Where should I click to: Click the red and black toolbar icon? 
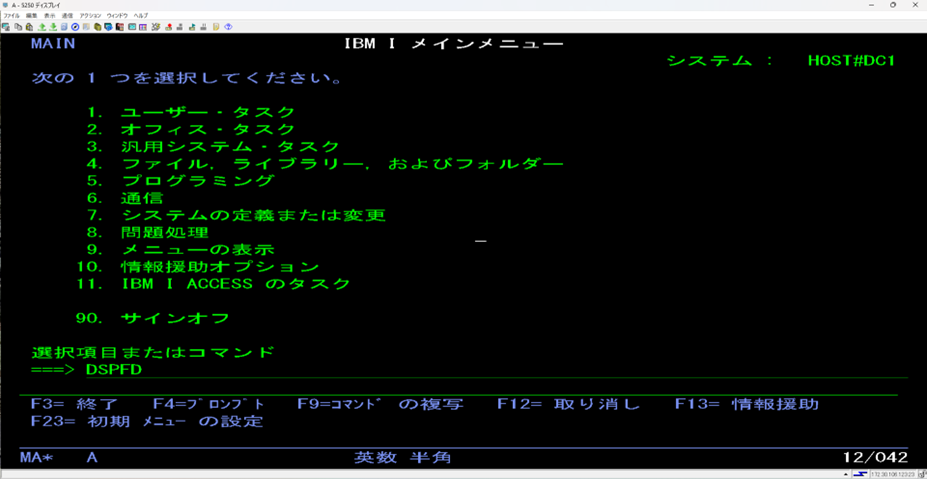[x=120, y=27]
